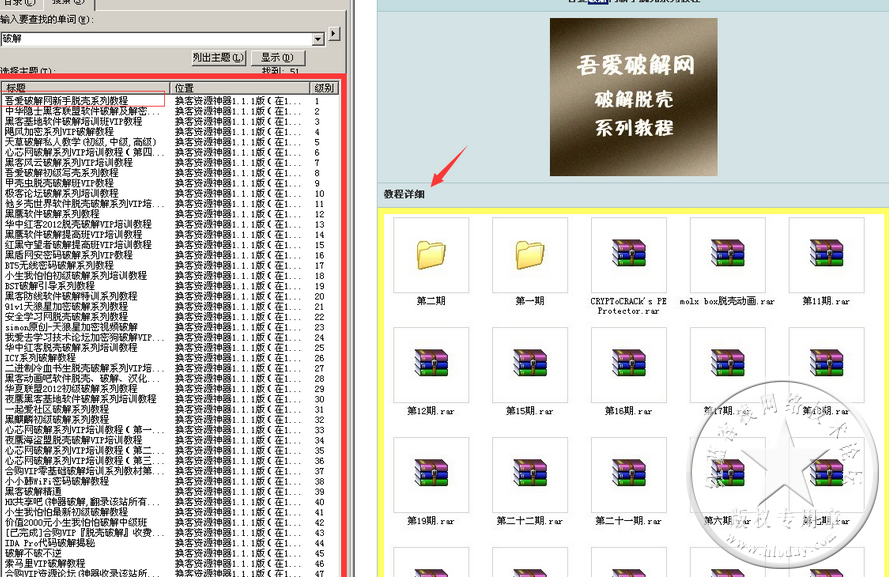Select result 价值2000元小生我怕怕破解中级班
Screen dimensions: 889x577
(x=76, y=522)
